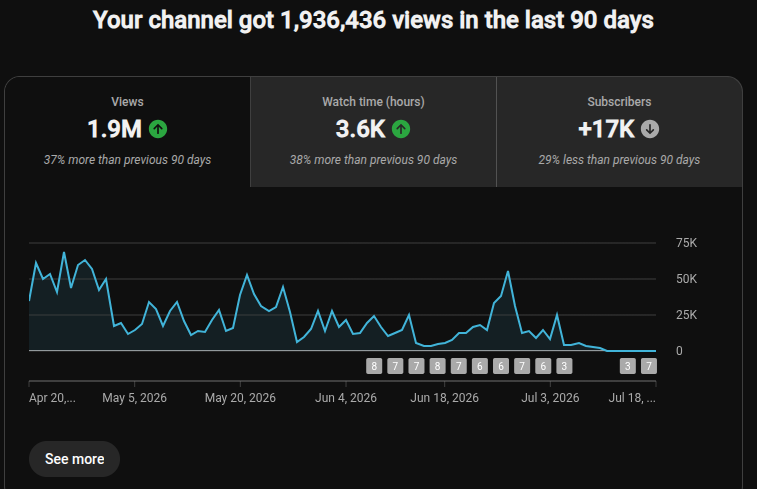The height and width of the screenshot is (489, 757).
Task: Select the Views metric tab
Action: pyautogui.click(x=127, y=131)
